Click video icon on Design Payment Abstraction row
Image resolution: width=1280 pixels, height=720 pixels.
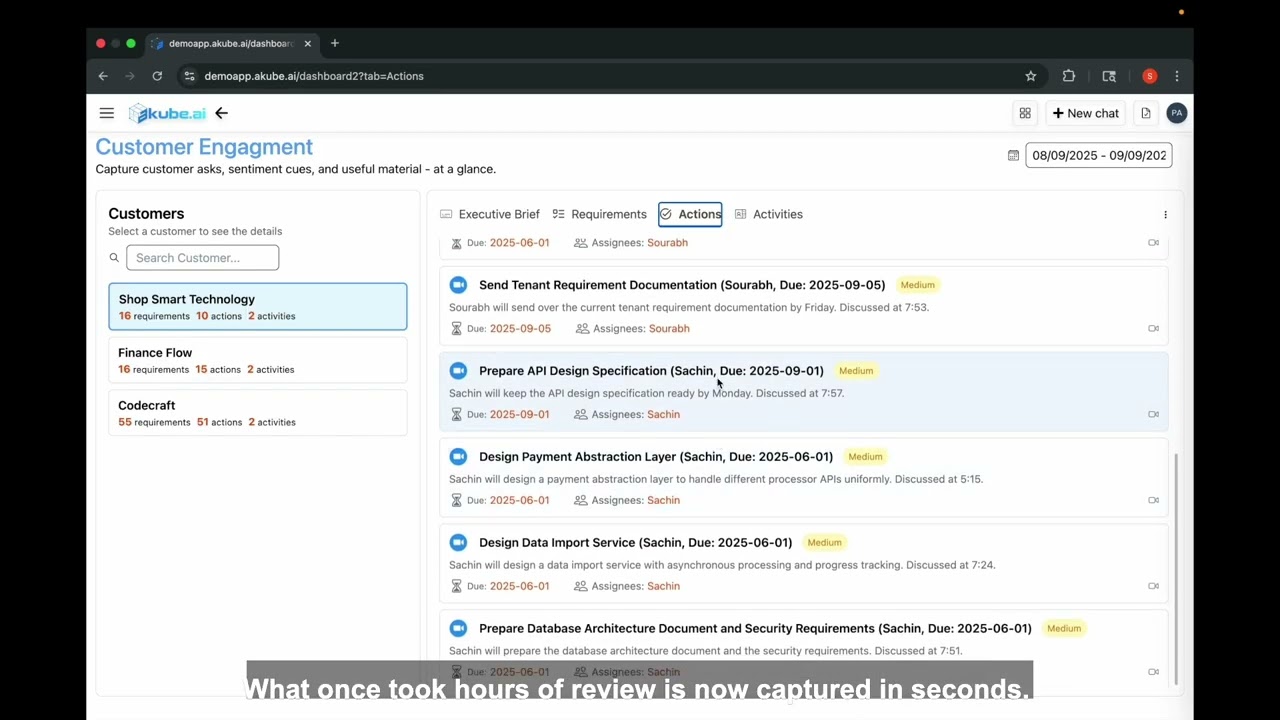(1153, 500)
